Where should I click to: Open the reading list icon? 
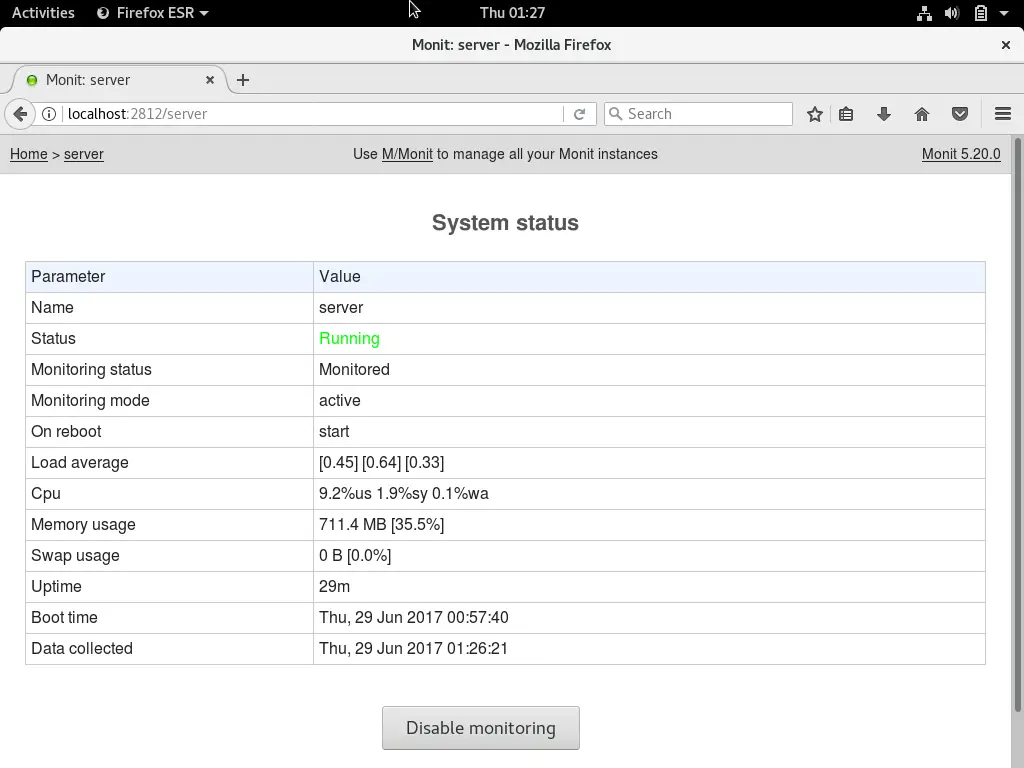(x=846, y=113)
